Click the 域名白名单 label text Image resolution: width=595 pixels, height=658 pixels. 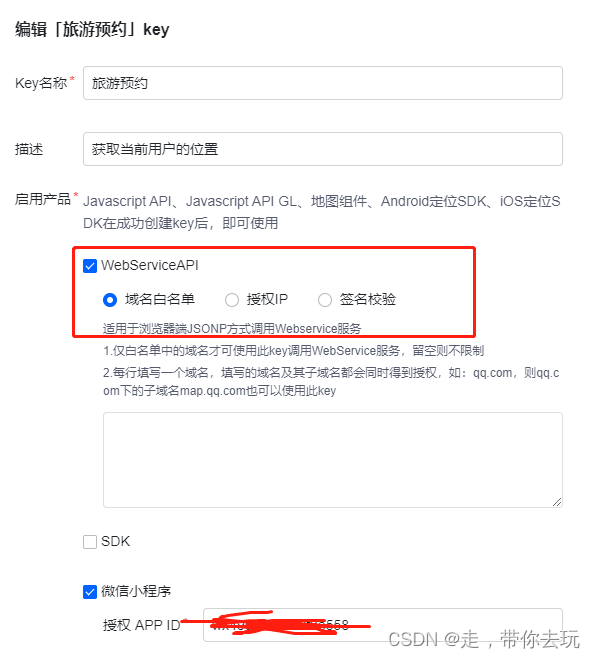[159, 299]
